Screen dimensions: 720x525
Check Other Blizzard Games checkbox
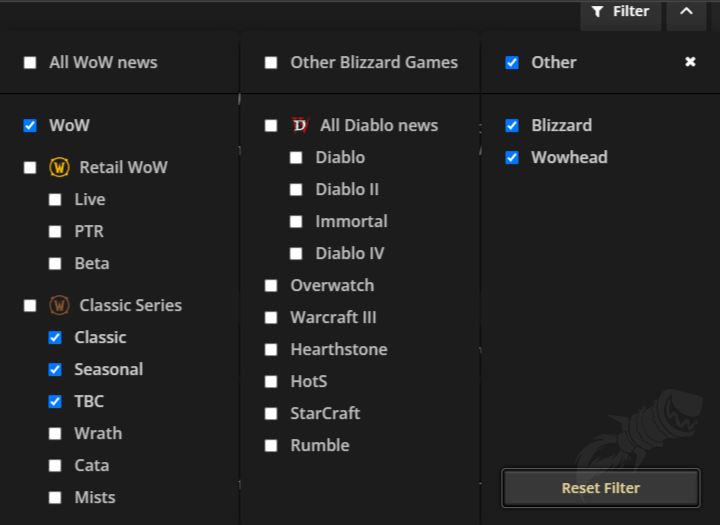[271, 62]
